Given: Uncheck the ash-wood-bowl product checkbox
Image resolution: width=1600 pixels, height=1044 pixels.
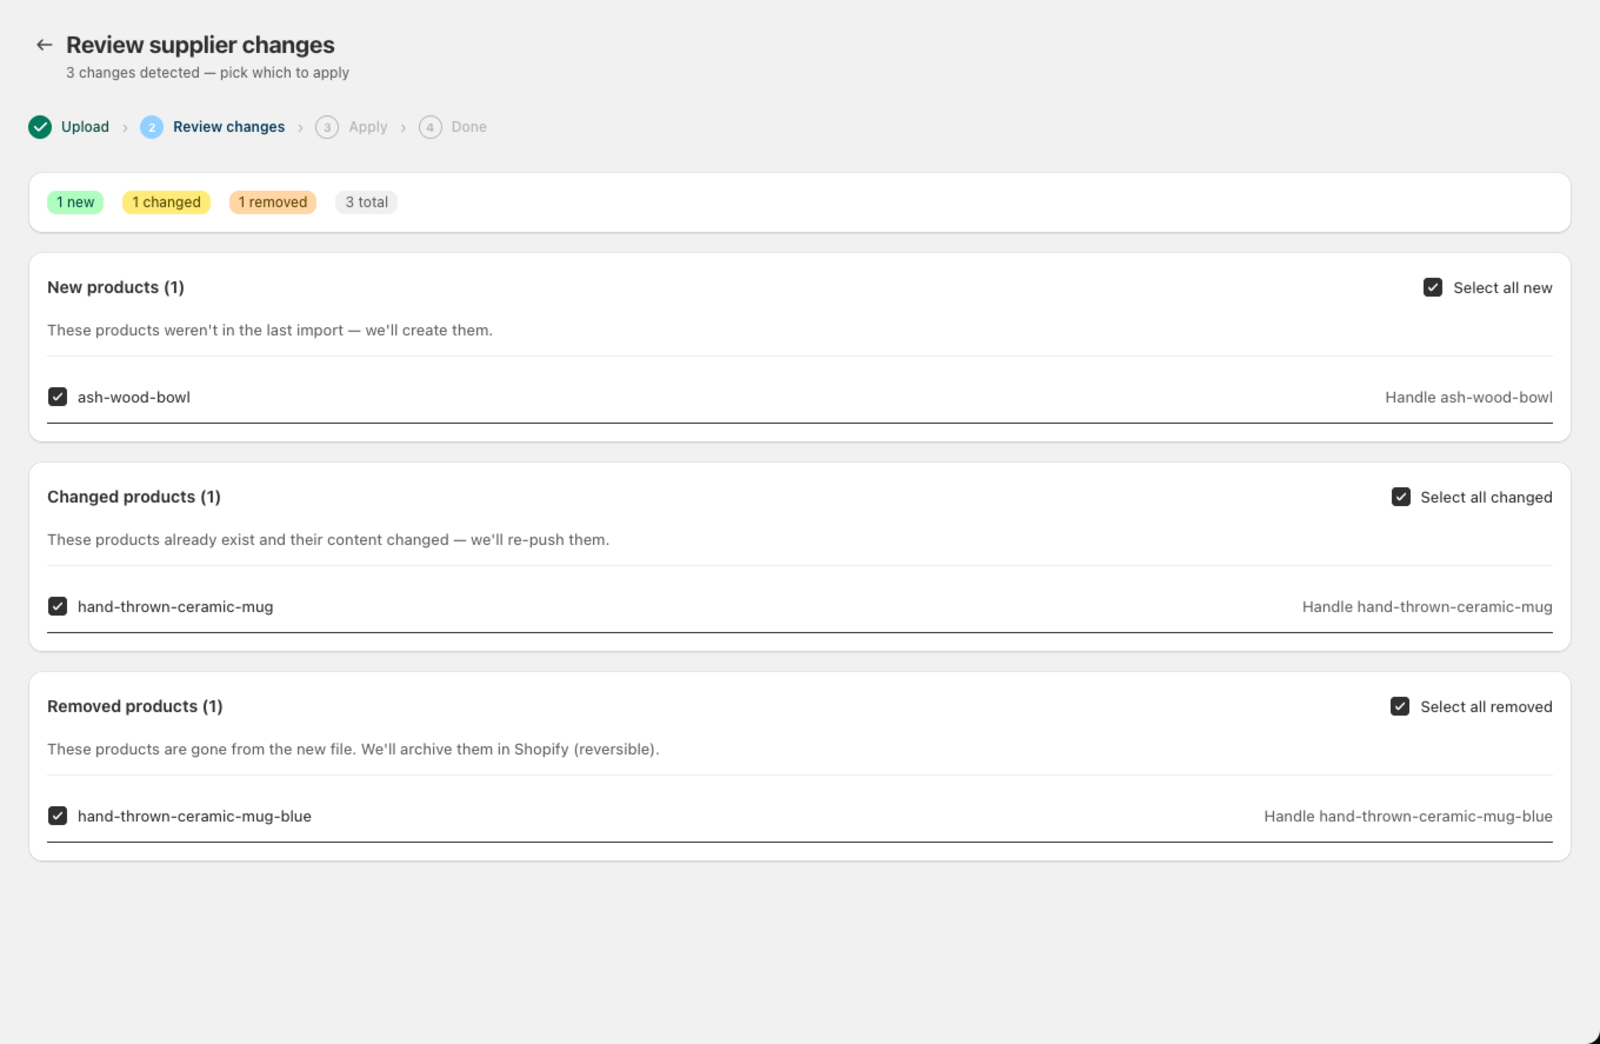Looking at the screenshot, I should (58, 397).
